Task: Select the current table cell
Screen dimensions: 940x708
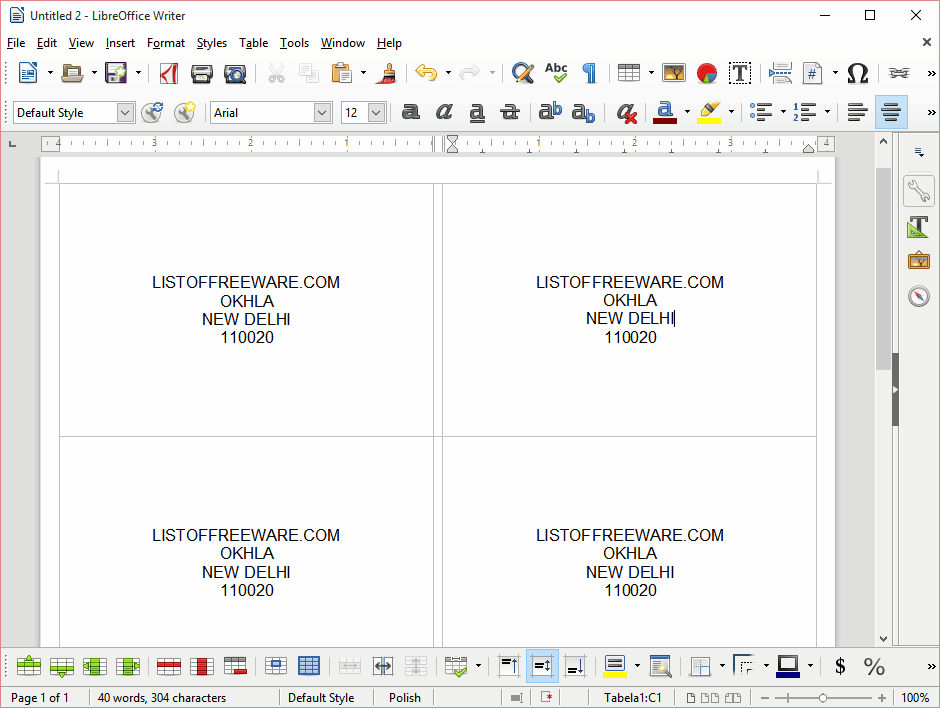Action: point(276,666)
